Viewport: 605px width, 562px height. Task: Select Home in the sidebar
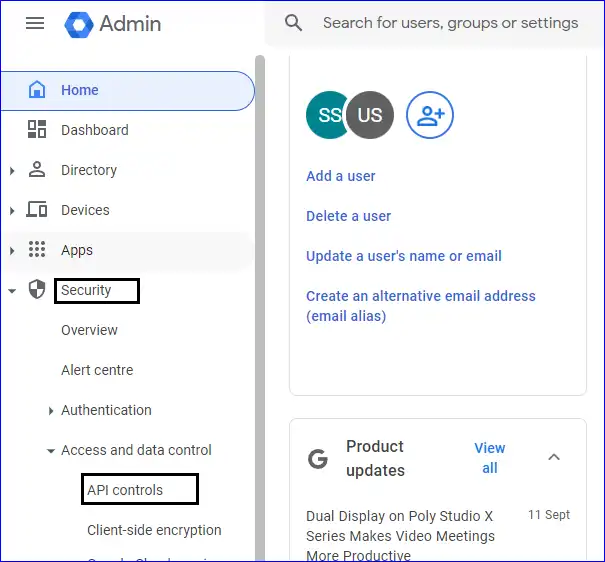tap(127, 91)
